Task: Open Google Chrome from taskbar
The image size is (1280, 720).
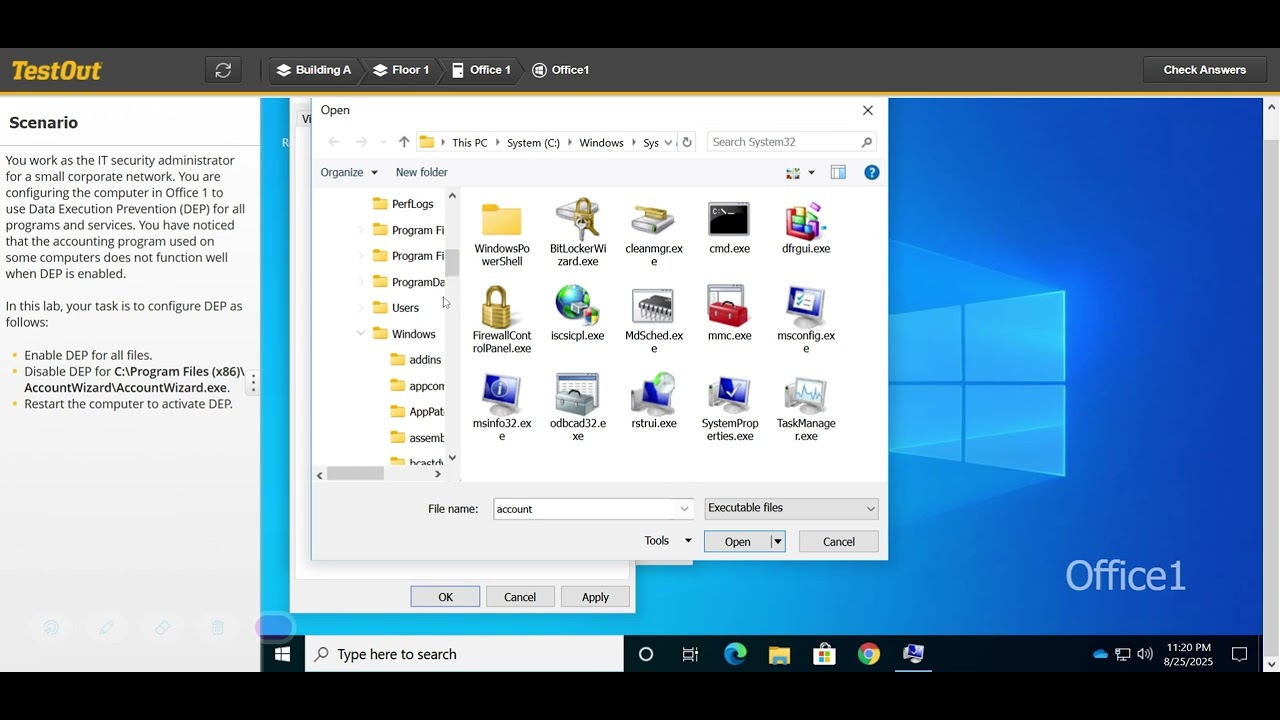Action: (868, 654)
